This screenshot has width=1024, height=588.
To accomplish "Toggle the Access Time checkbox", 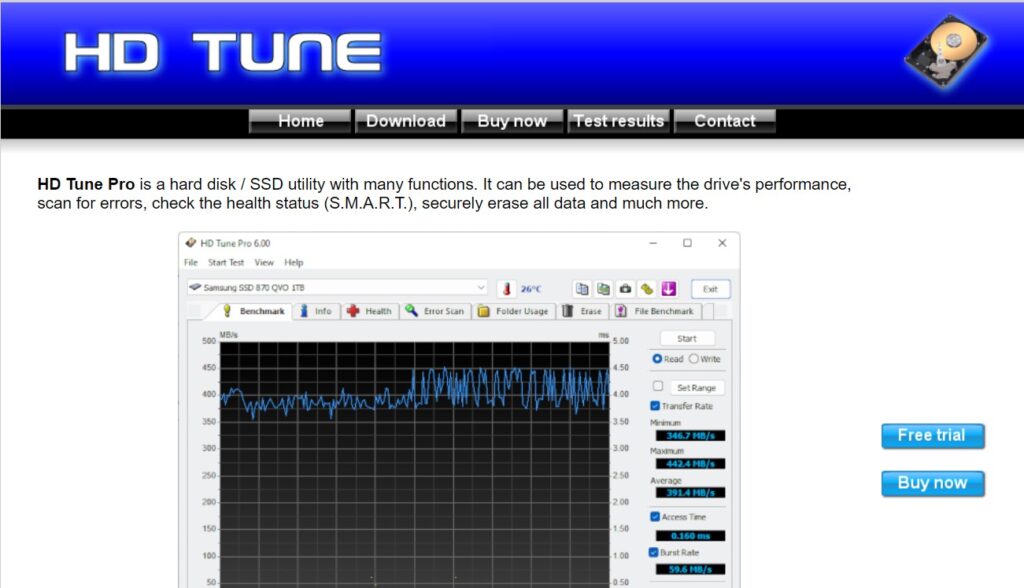I will click(x=655, y=517).
